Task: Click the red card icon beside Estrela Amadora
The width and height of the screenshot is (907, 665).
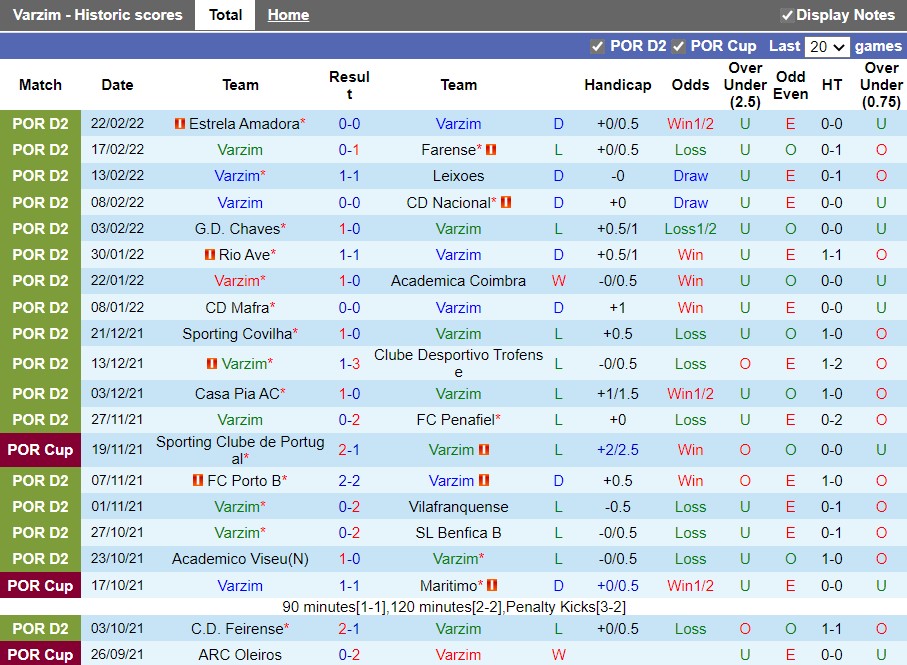Action: point(180,124)
